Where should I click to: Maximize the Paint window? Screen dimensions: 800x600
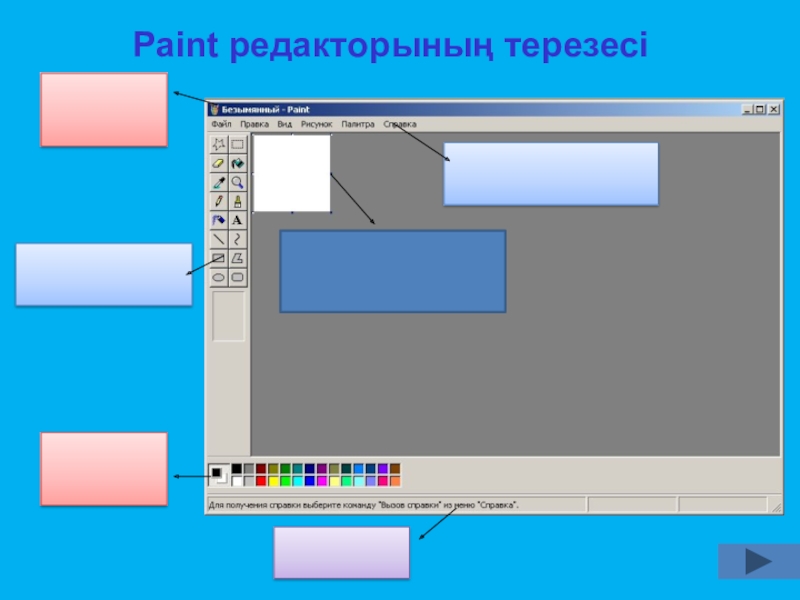click(760, 109)
